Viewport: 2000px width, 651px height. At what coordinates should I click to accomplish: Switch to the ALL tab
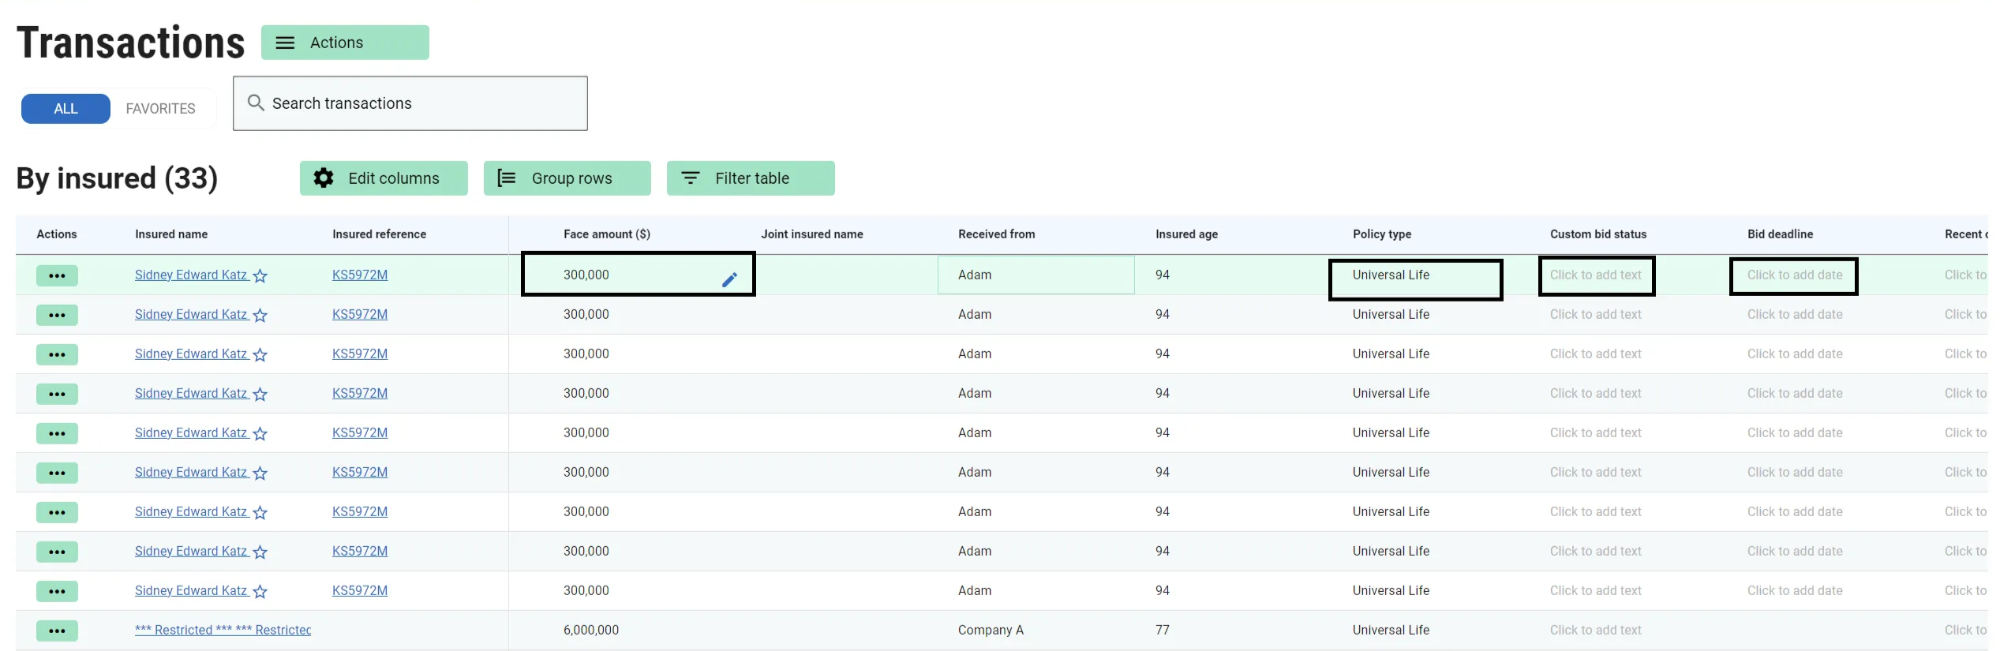point(66,109)
